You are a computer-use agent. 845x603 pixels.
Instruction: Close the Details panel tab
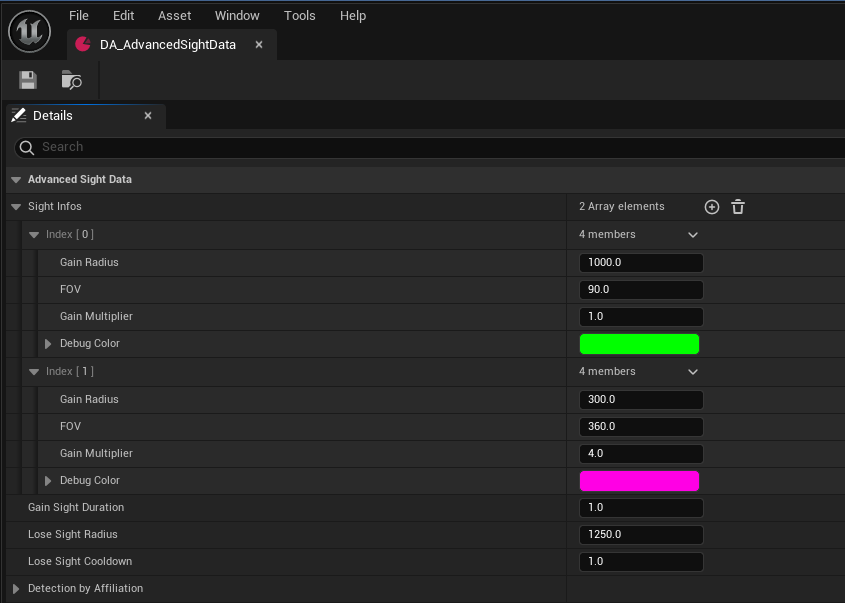coord(148,115)
